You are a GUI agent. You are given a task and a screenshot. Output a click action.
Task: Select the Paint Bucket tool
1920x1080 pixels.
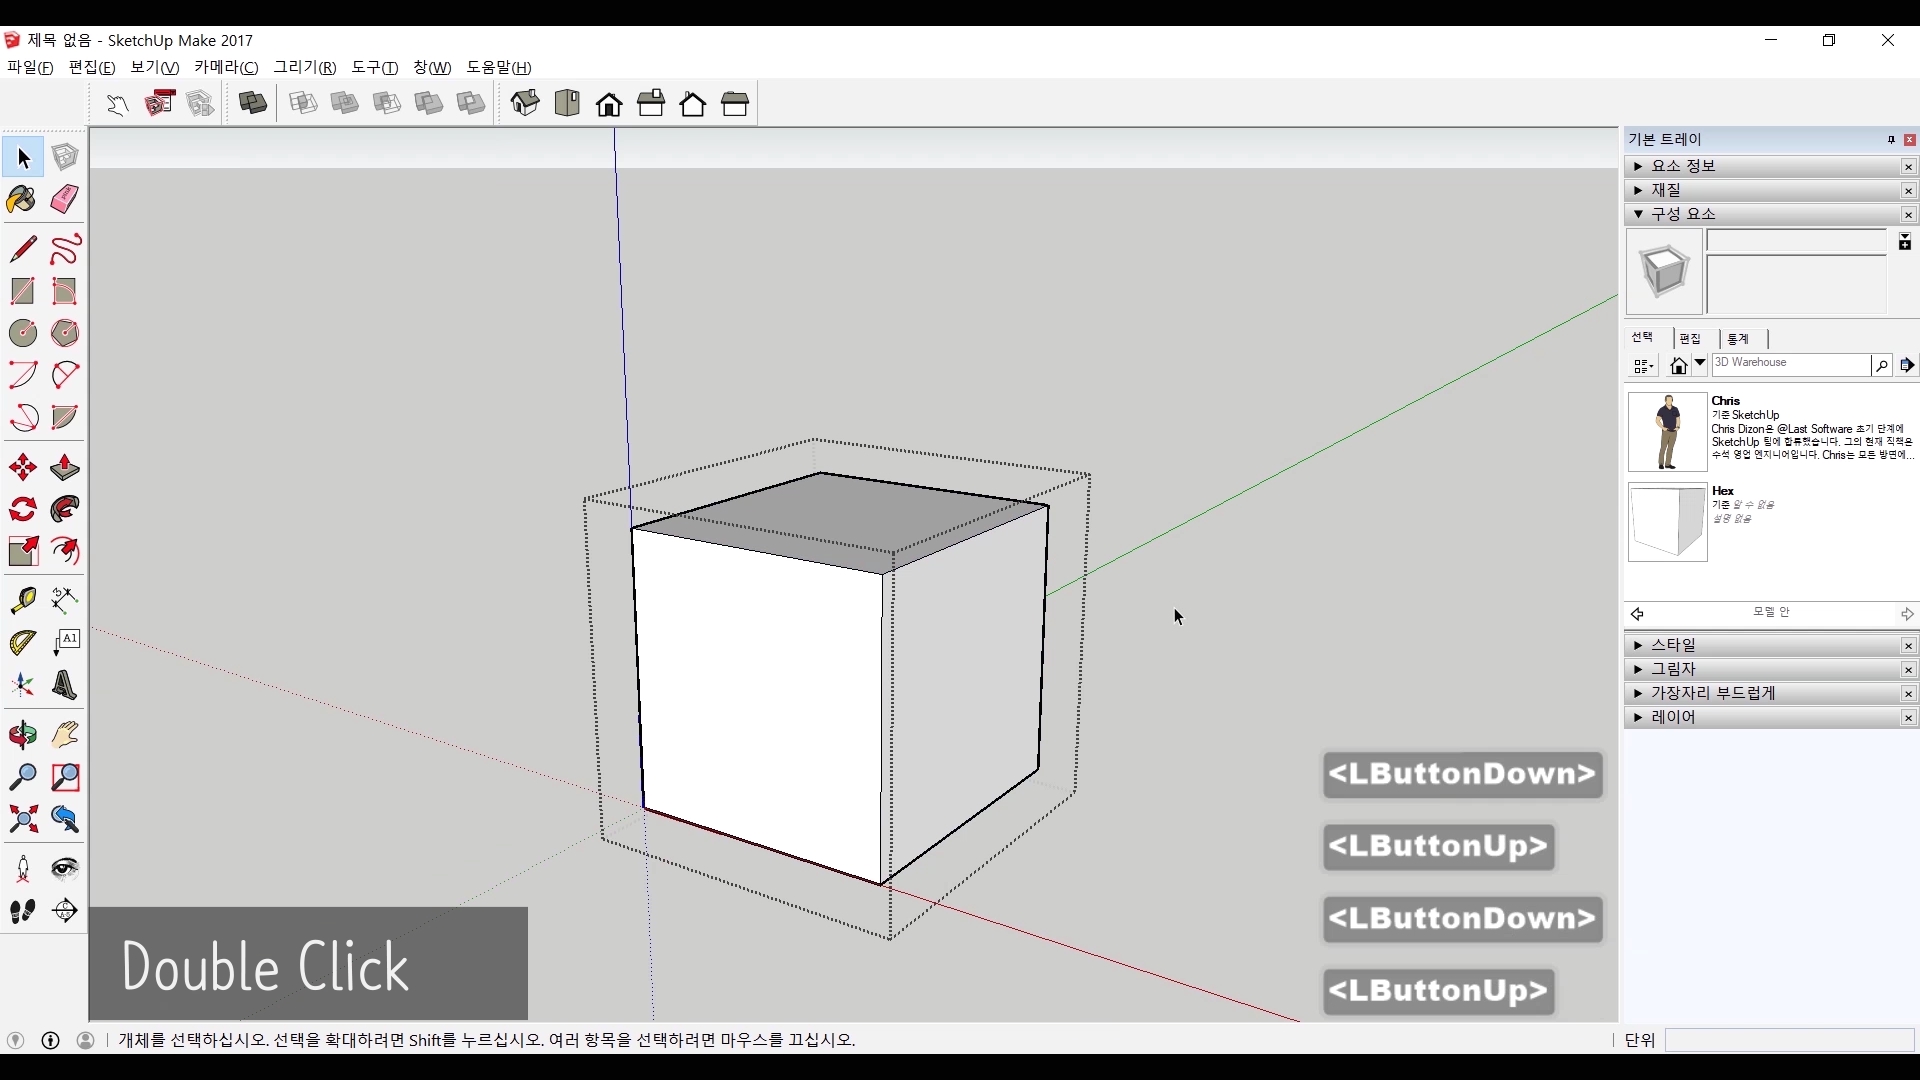22,200
